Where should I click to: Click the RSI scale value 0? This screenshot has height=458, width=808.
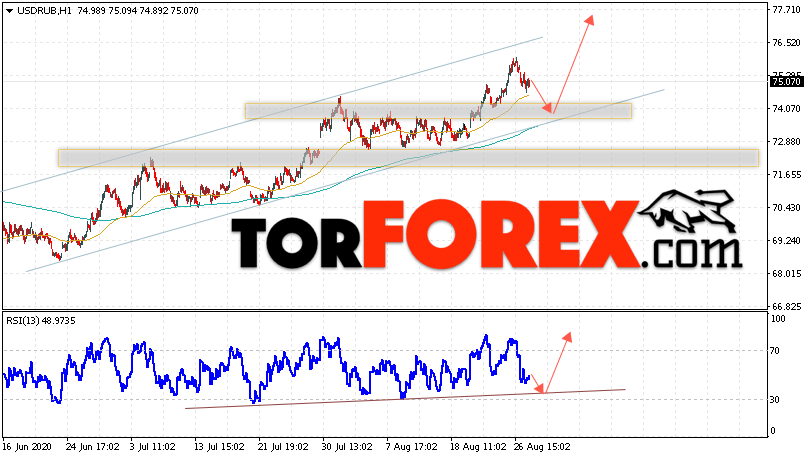click(x=773, y=431)
